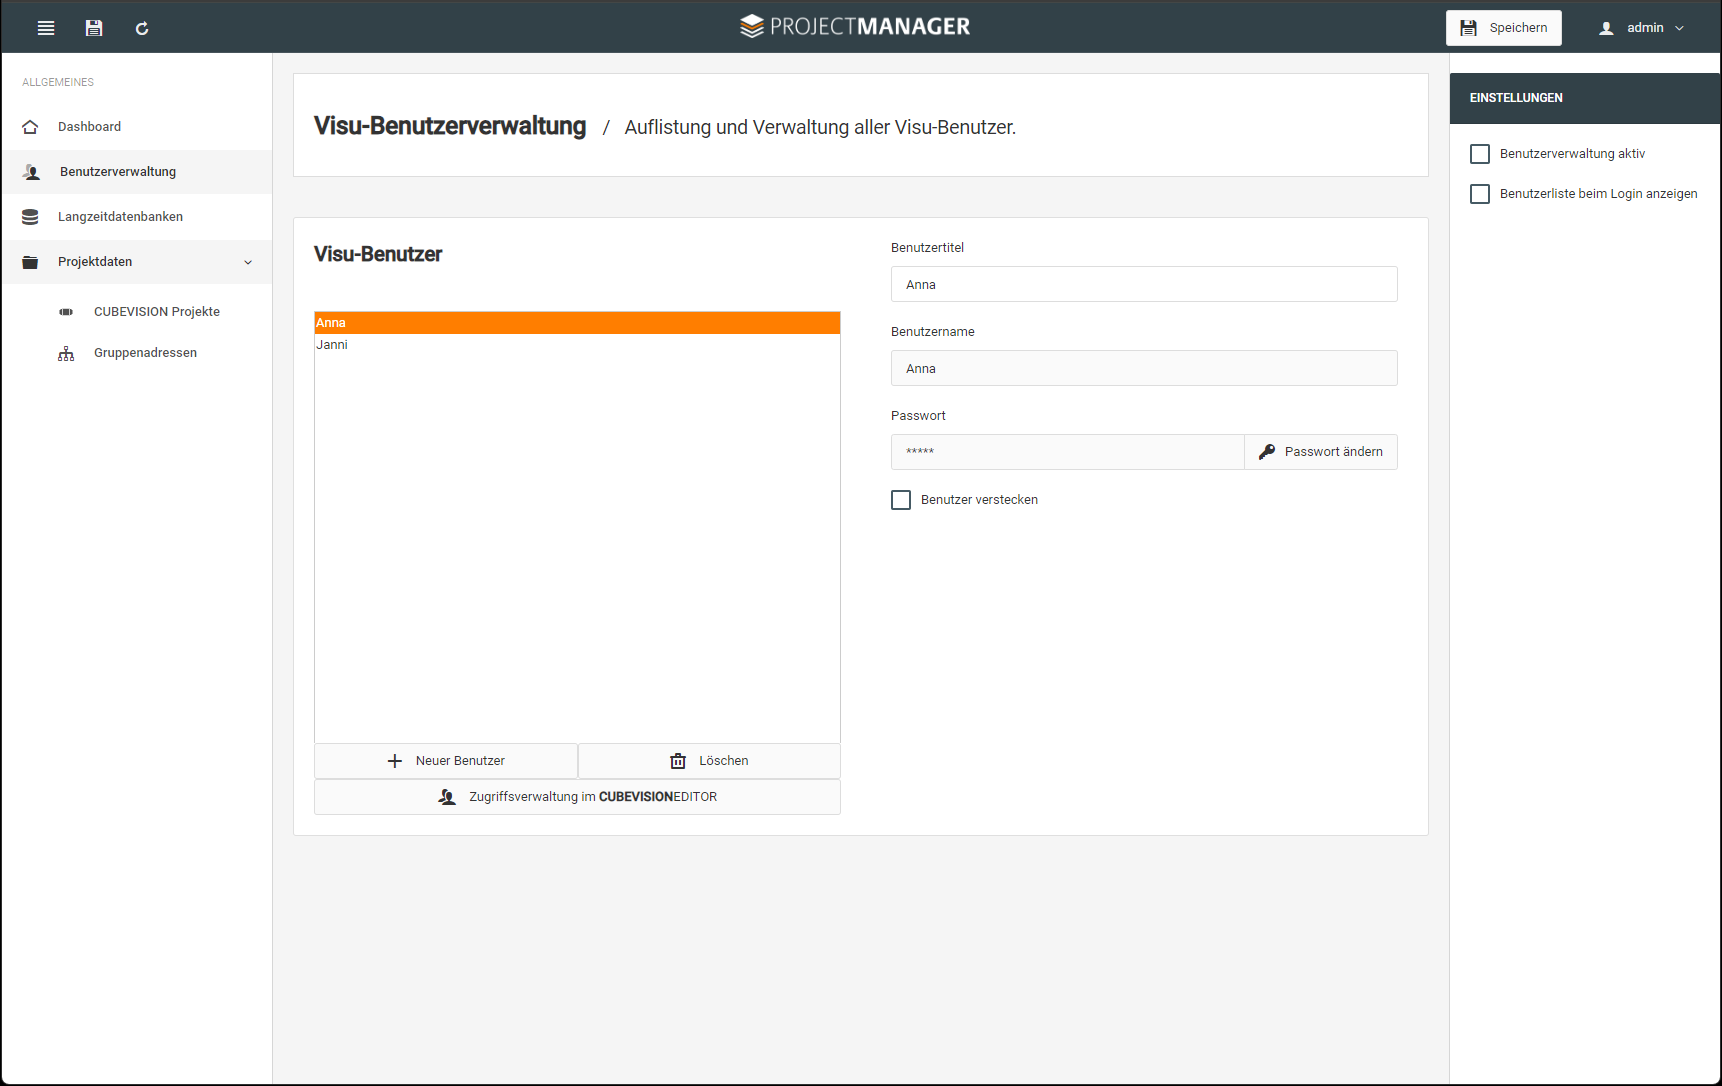Select Projektdaten sidebar entry

pos(137,262)
